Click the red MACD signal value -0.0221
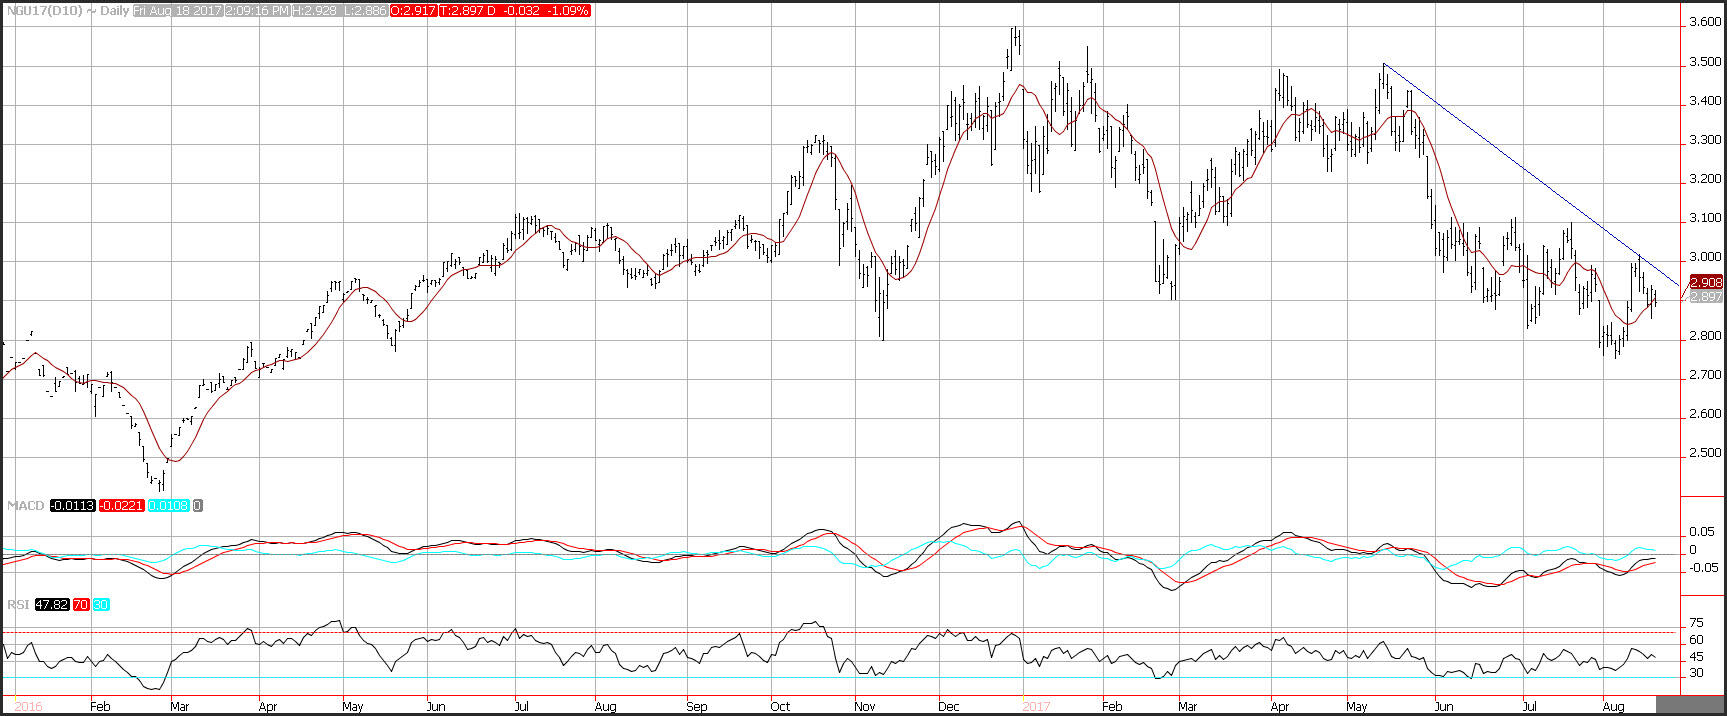The width and height of the screenshot is (1727, 716). (122, 506)
